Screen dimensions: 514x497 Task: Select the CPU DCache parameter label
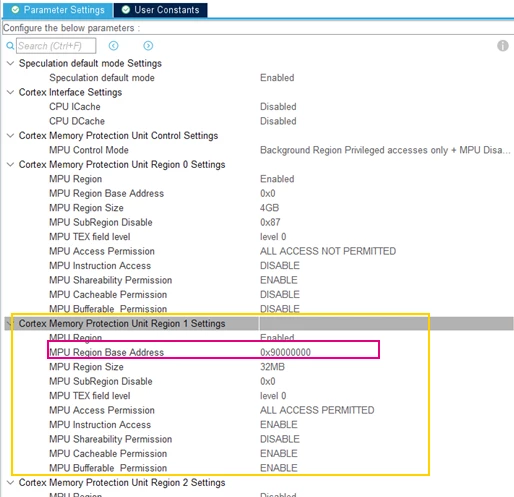click(x=77, y=121)
